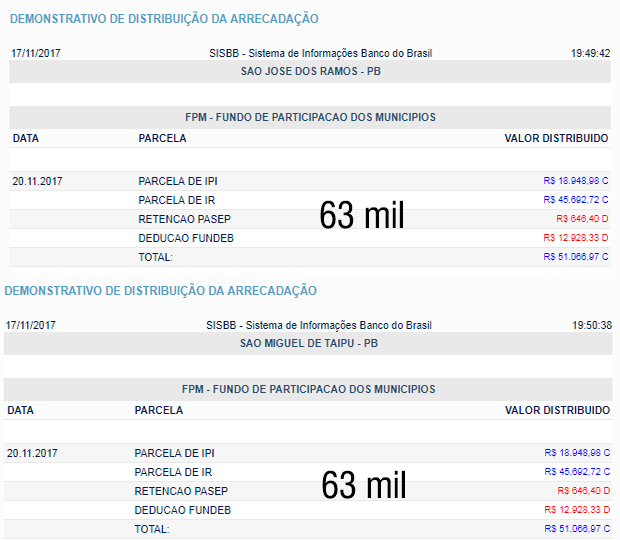This screenshot has width=620, height=540.
Task: Select the time stamp 19:49:42
Action: [x=590, y=53]
